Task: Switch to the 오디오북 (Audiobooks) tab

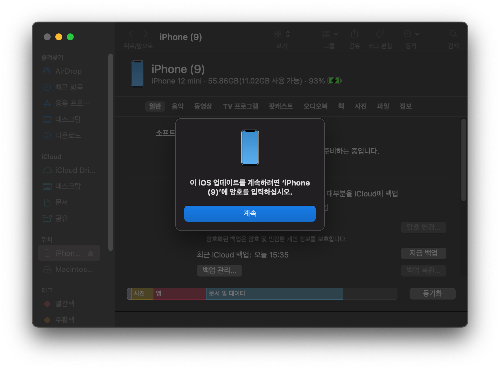Action: click(x=315, y=106)
